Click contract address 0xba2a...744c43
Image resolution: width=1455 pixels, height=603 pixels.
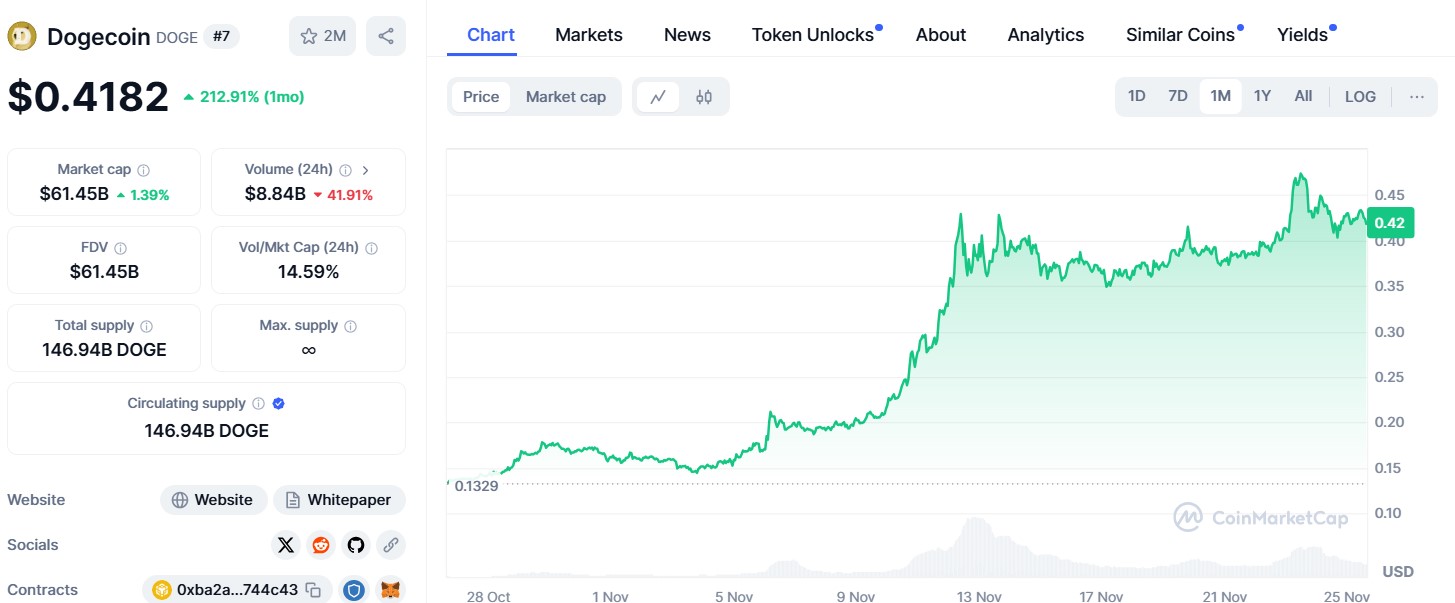236,590
